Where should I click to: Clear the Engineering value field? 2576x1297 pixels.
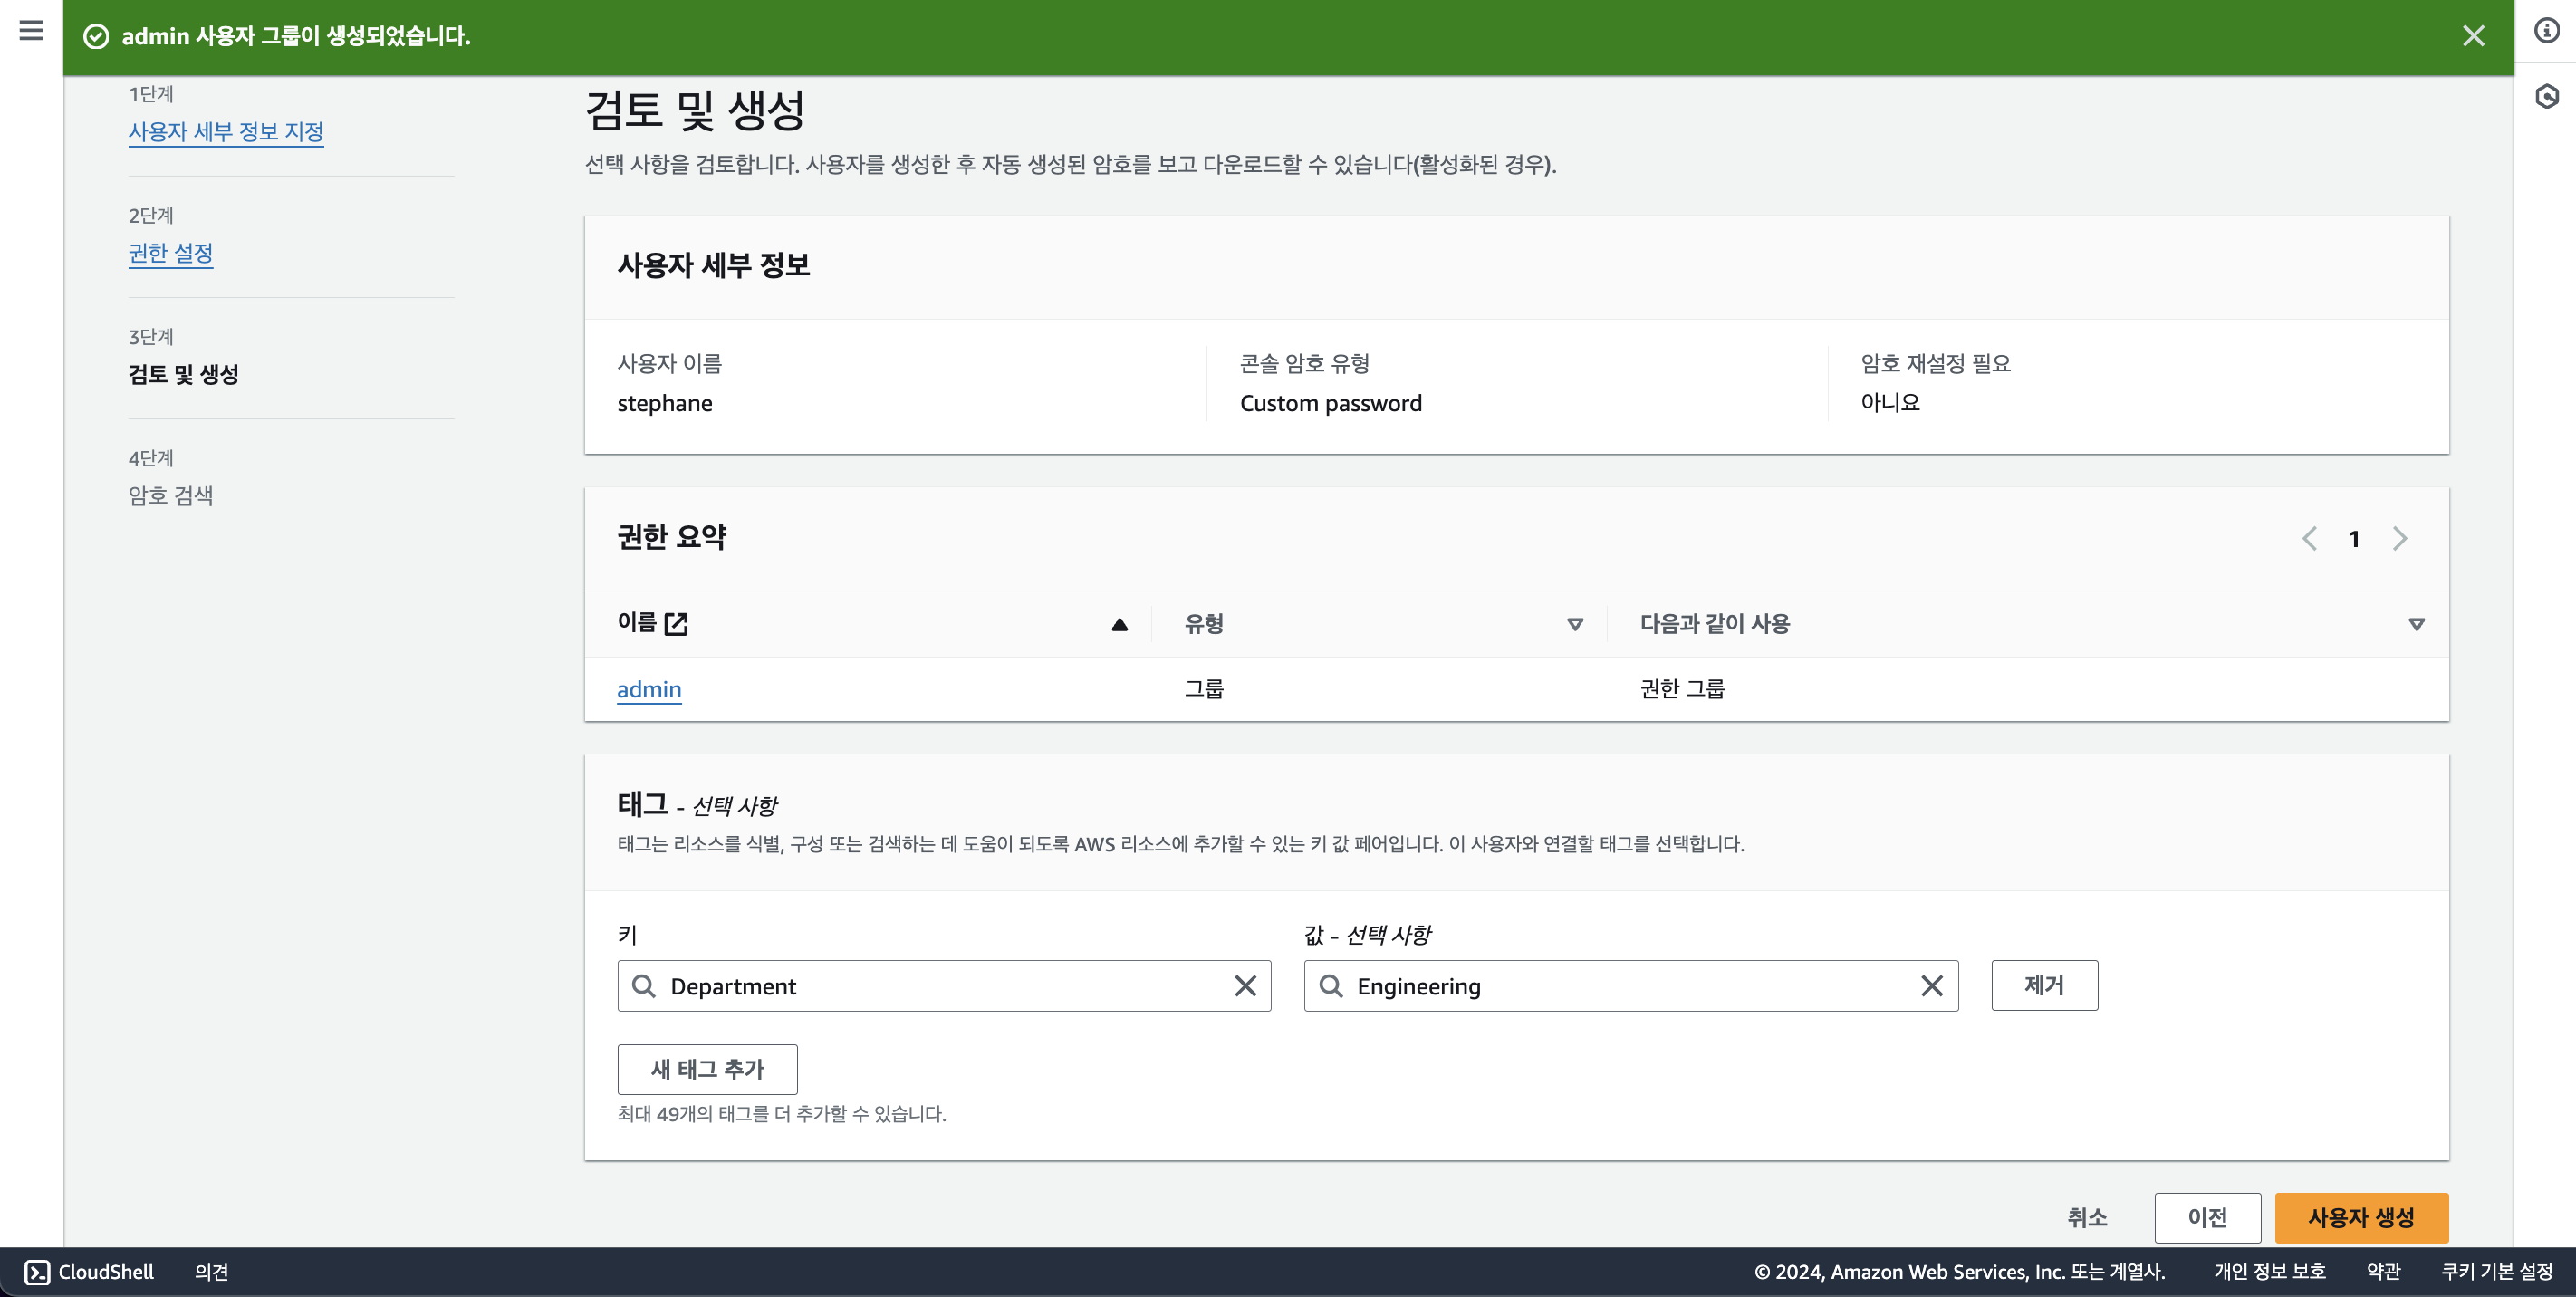point(1931,986)
